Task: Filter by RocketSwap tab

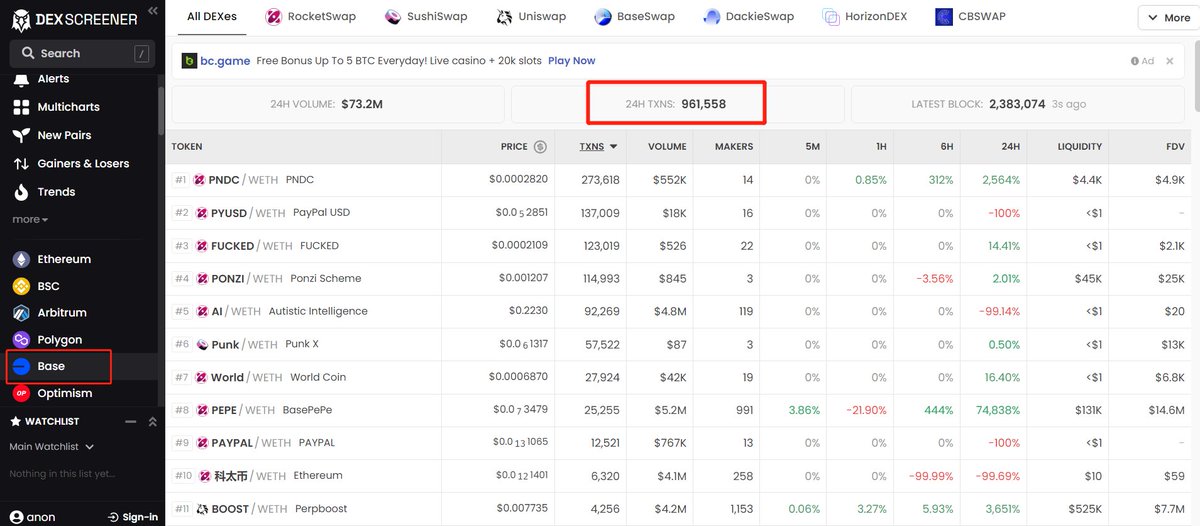Action: [309, 16]
